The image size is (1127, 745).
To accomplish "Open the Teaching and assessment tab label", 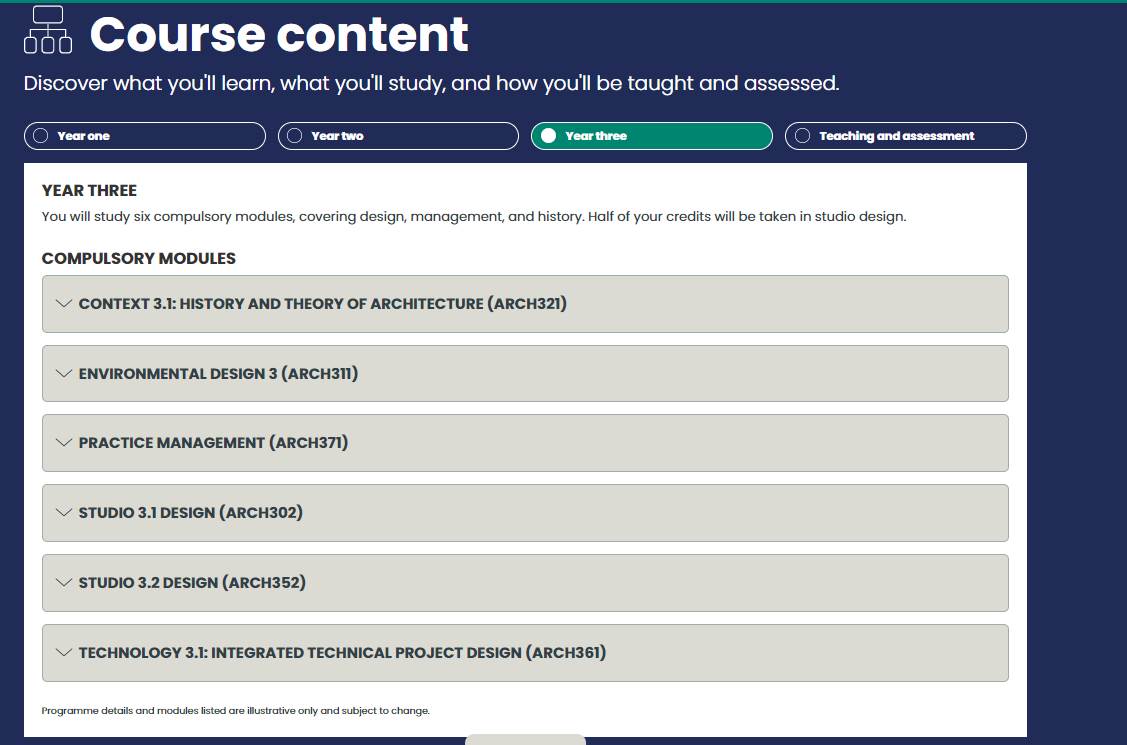I will (896, 136).
